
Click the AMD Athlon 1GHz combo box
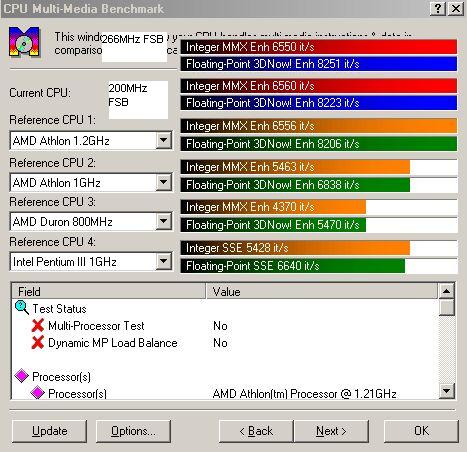pyautogui.click(x=91, y=182)
